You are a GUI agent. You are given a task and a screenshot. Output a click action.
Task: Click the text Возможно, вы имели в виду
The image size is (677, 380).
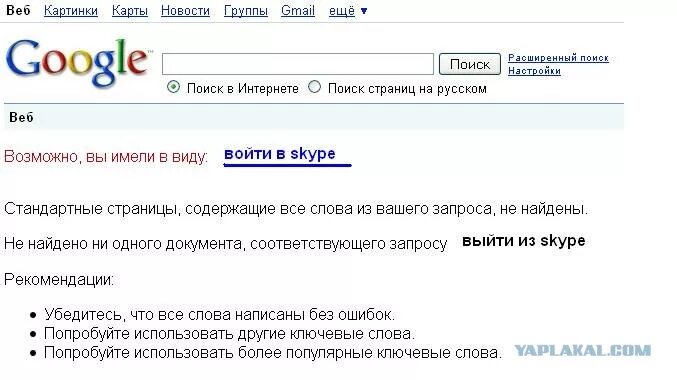106,156
